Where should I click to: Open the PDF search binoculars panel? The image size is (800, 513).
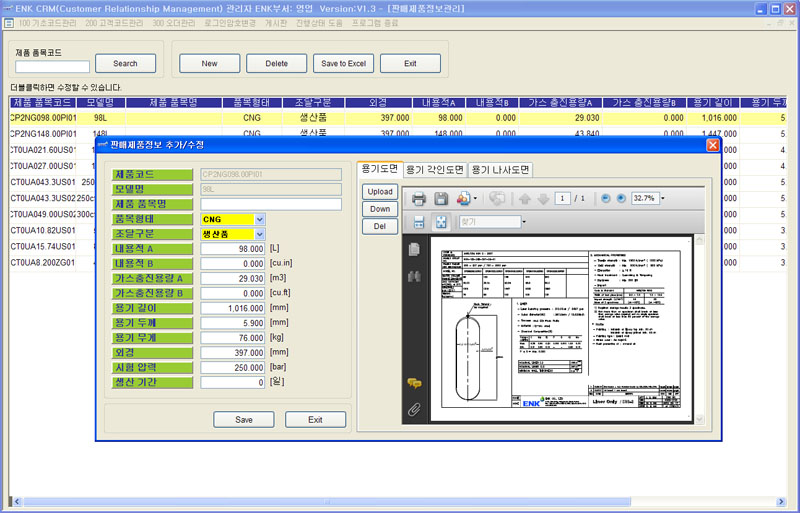(414, 276)
